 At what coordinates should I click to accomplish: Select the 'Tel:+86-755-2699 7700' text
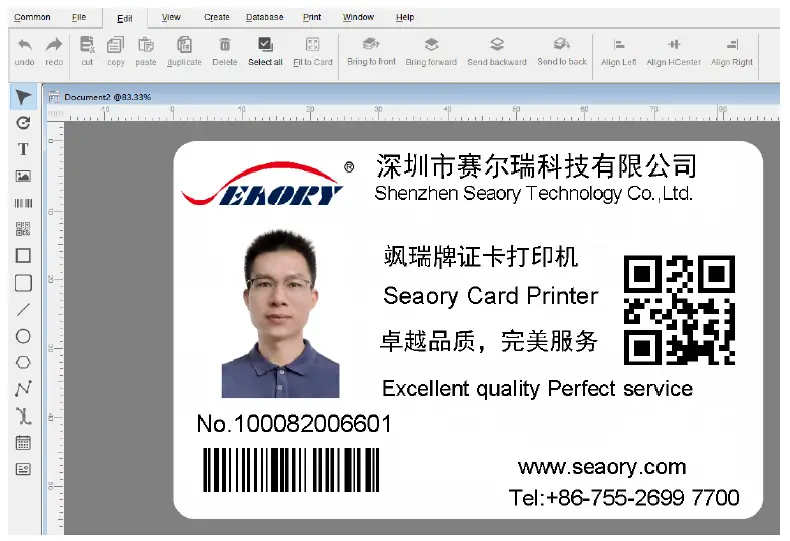tap(624, 498)
